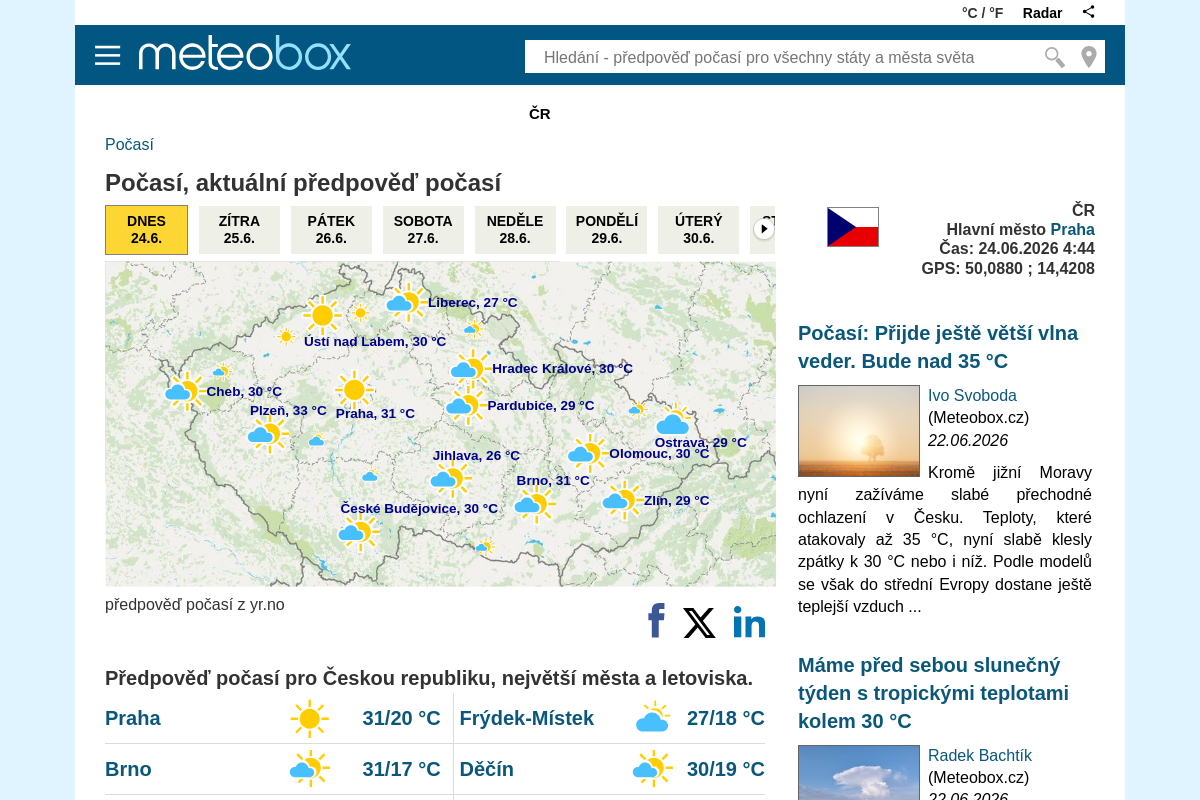Screen dimensions: 1200x800
Task: Click Plzeň weather icon on map
Action: point(268,433)
